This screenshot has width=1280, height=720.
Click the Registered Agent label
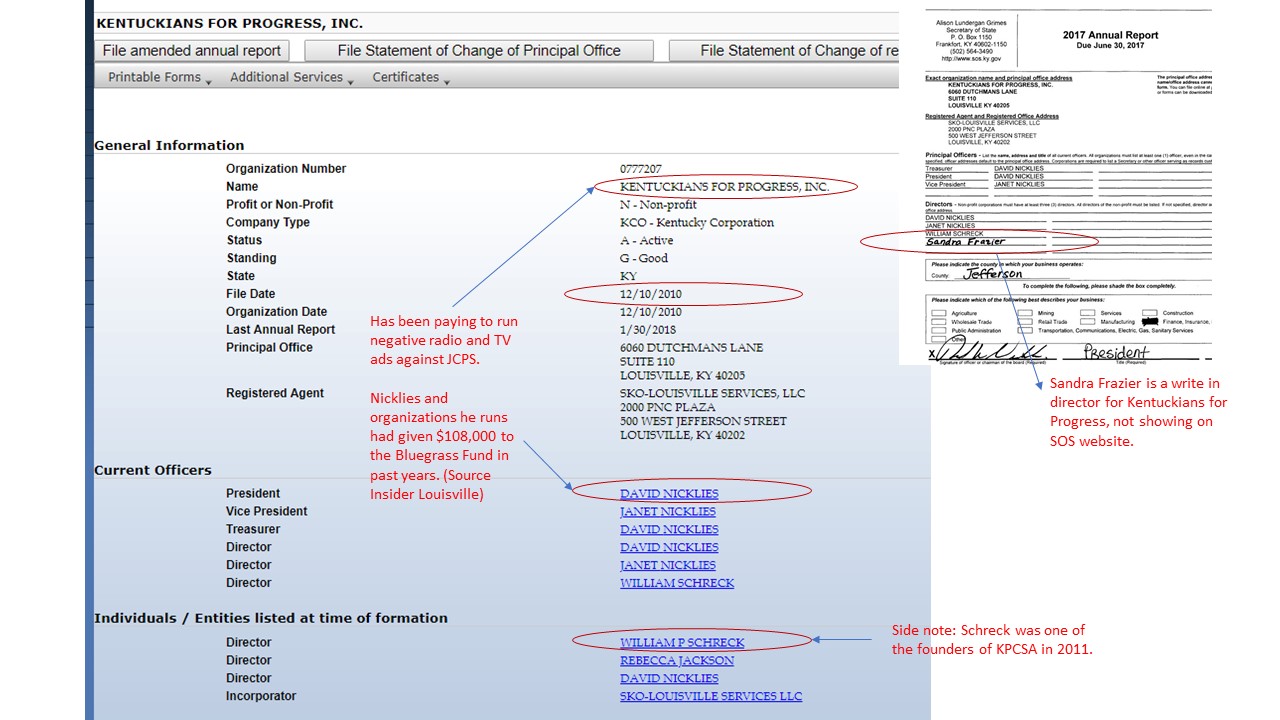click(275, 394)
